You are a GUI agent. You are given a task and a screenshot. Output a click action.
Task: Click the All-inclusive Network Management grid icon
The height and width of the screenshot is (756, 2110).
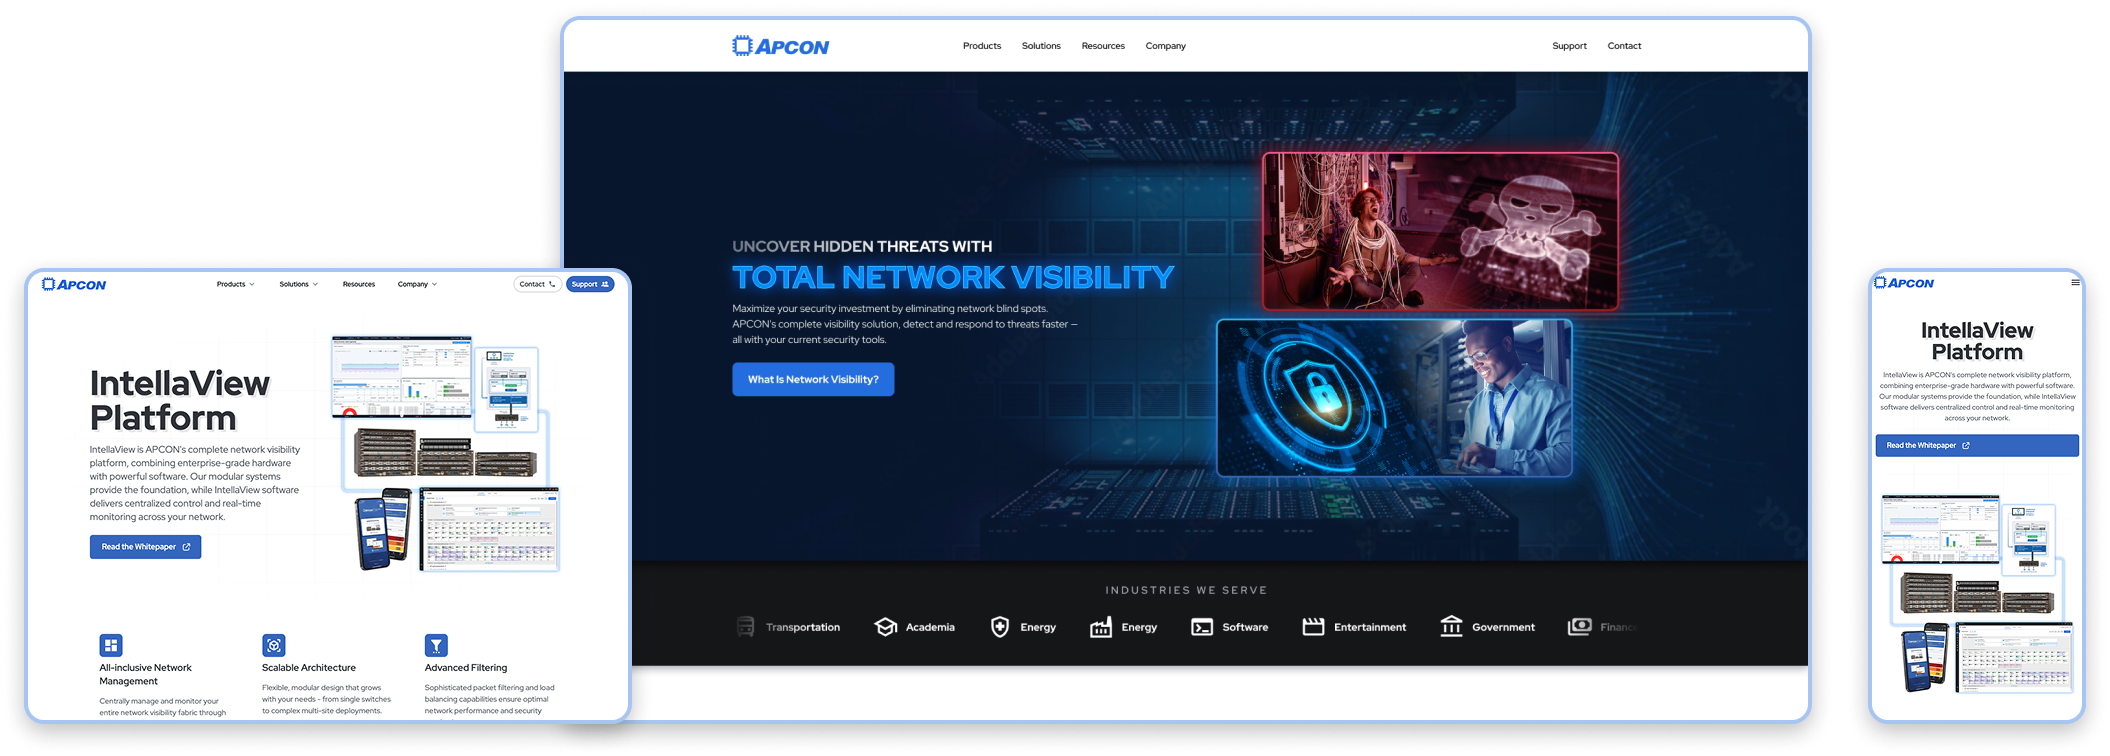[x=111, y=645]
